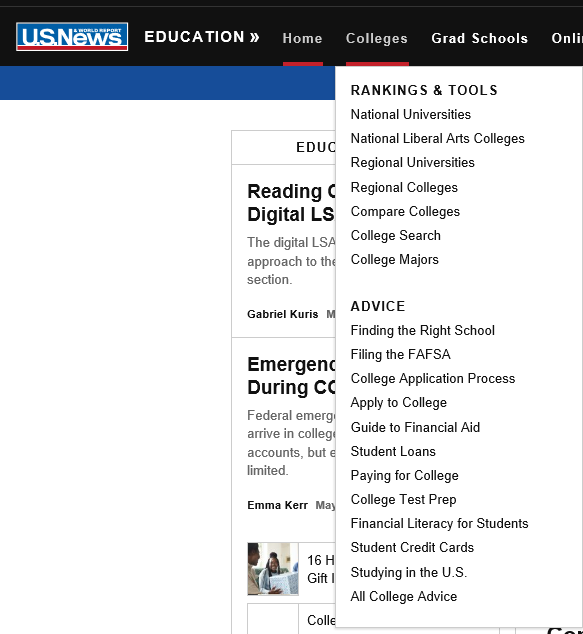
Task: Open the gift article thumbnail image
Action: tap(273, 569)
